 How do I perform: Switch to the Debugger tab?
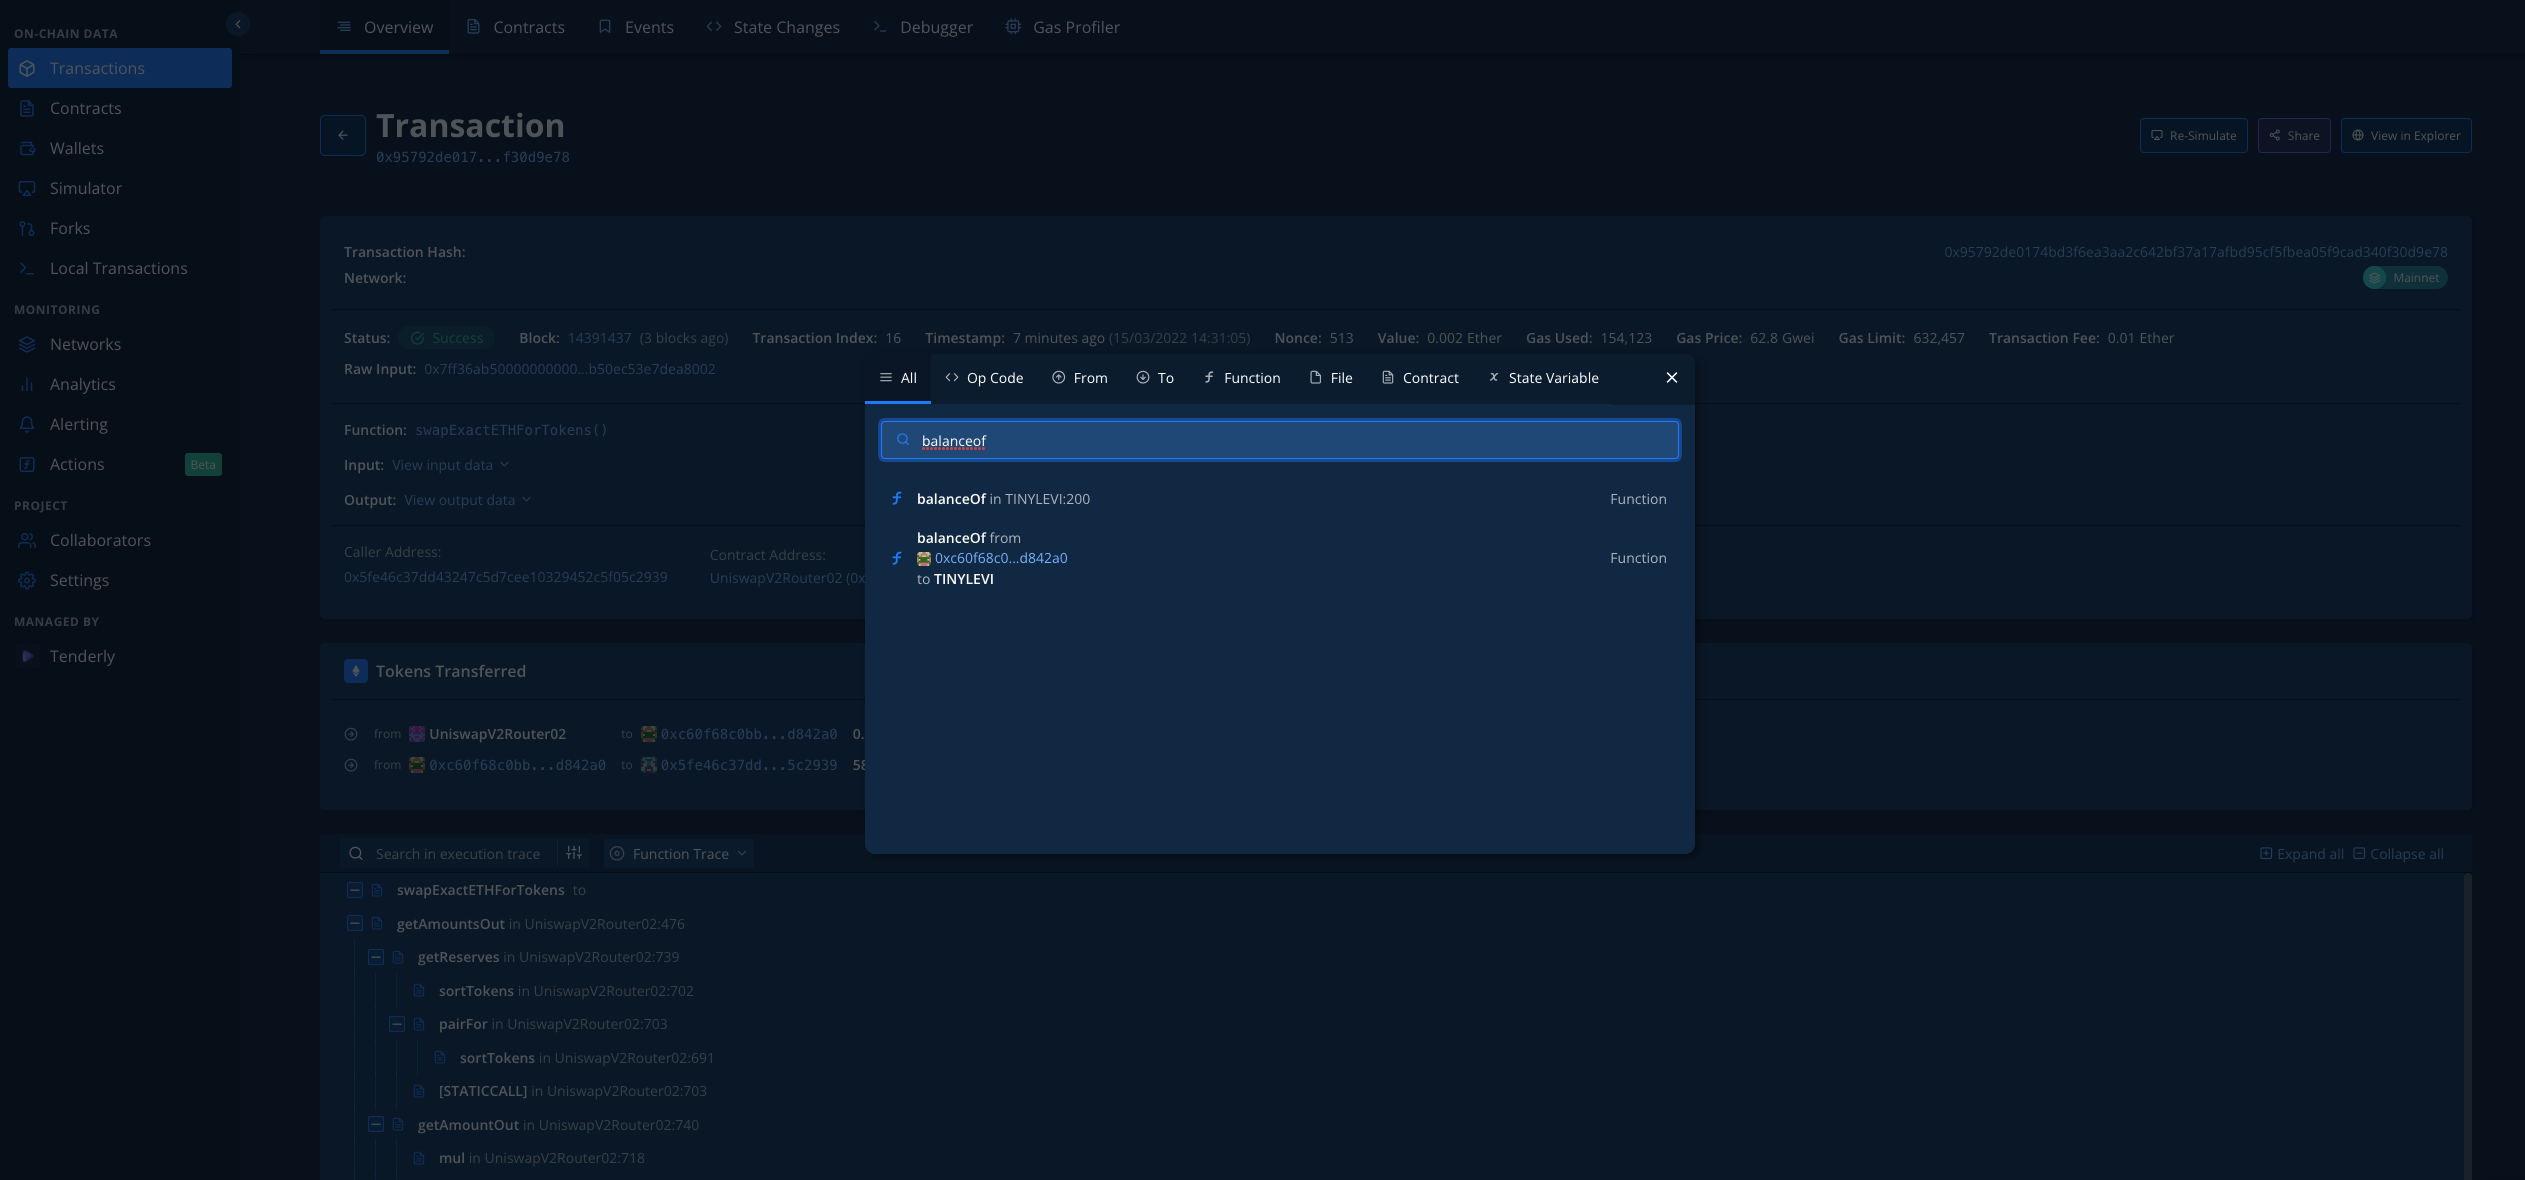click(x=922, y=27)
